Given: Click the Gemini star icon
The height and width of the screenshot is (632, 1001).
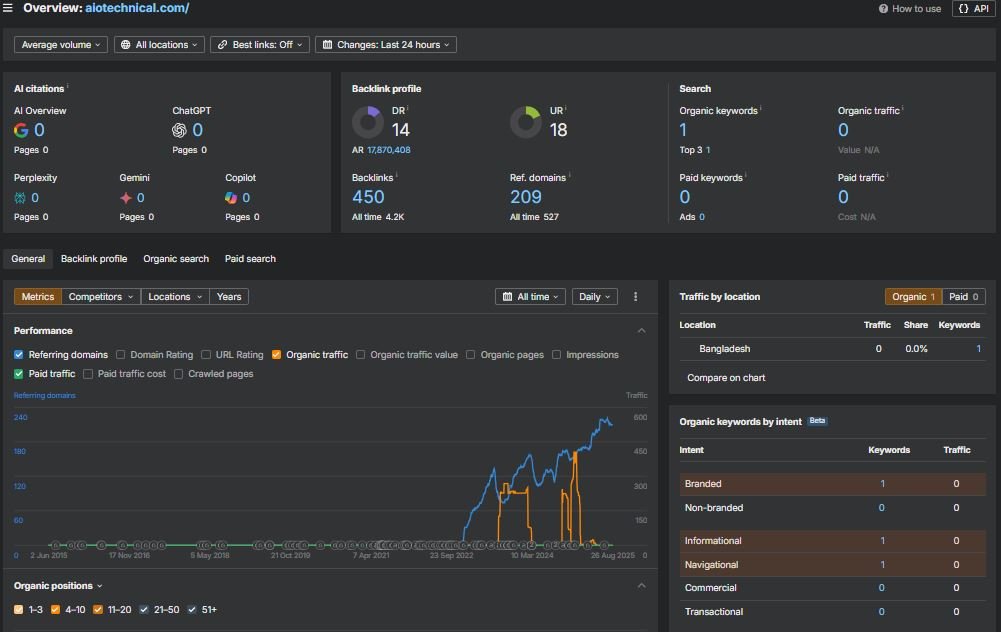Looking at the screenshot, I should [x=126, y=198].
